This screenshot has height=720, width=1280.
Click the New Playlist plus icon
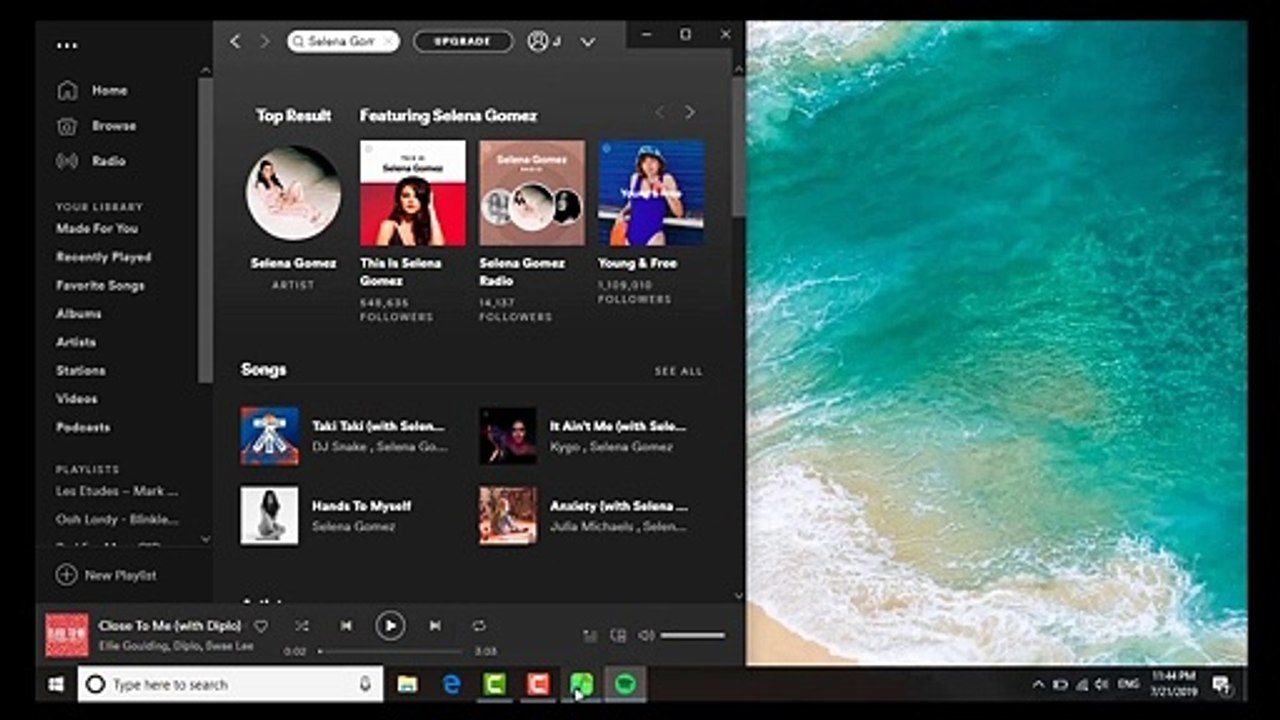66,575
